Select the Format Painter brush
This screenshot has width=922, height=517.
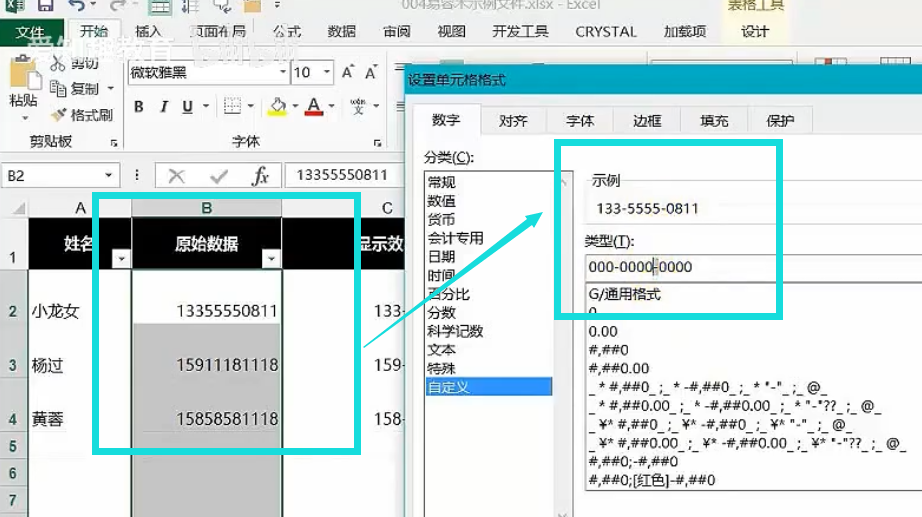58,115
